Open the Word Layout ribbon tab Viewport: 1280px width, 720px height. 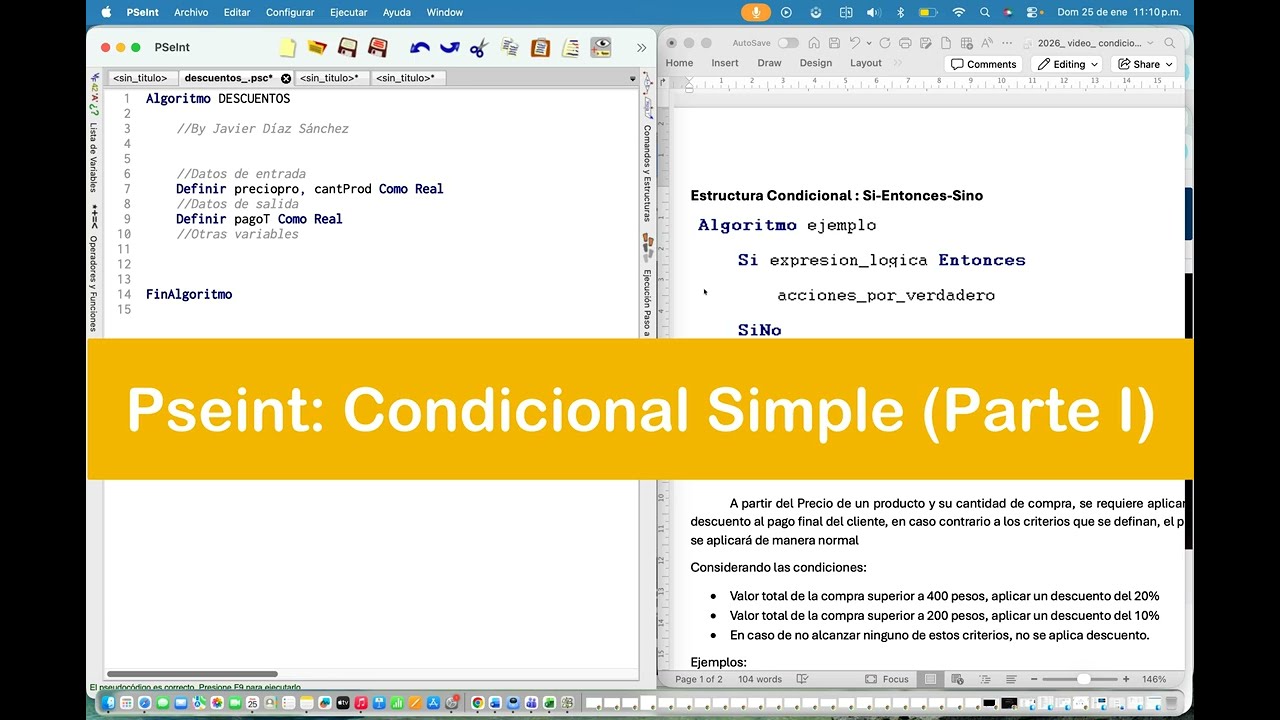click(x=866, y=63)
